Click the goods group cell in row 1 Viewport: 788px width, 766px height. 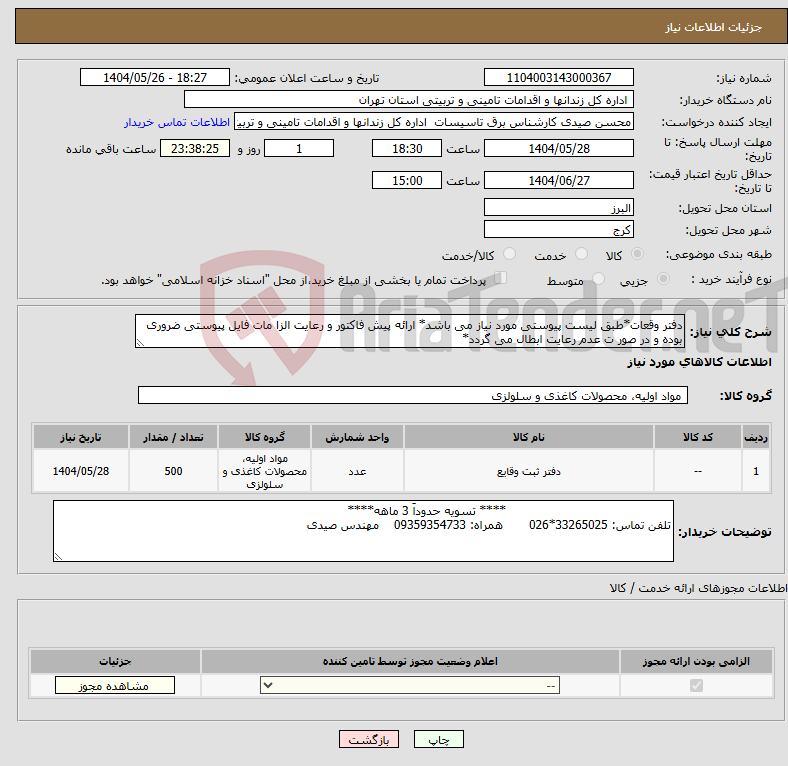[264, 471]
